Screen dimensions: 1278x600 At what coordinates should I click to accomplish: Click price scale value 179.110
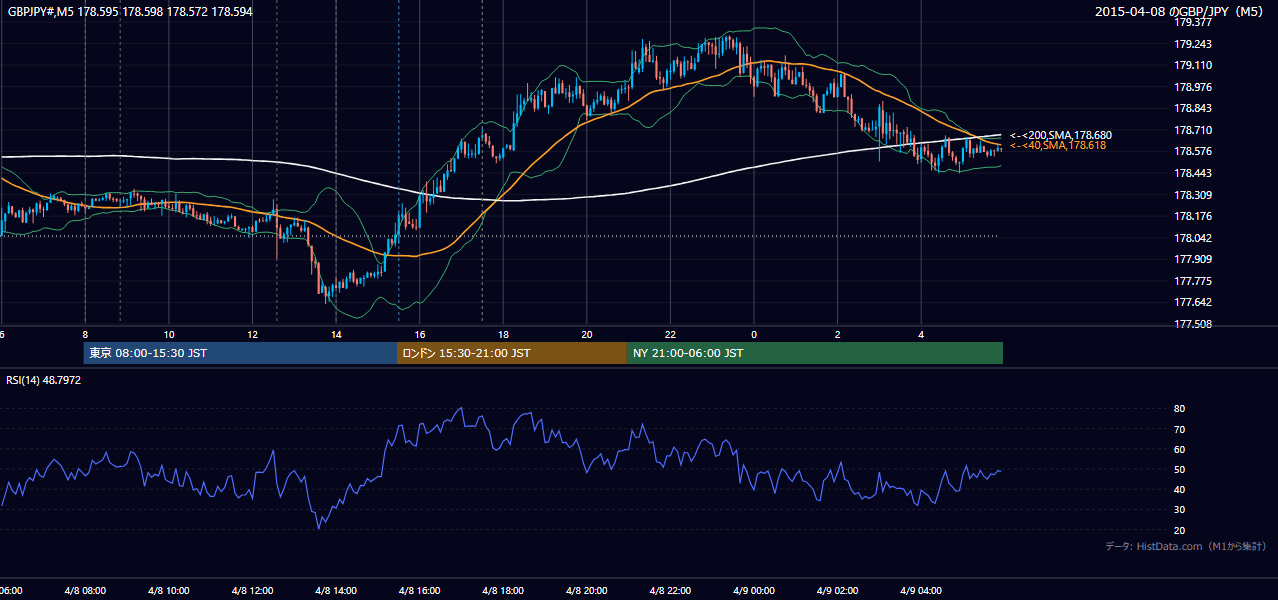1192,65
